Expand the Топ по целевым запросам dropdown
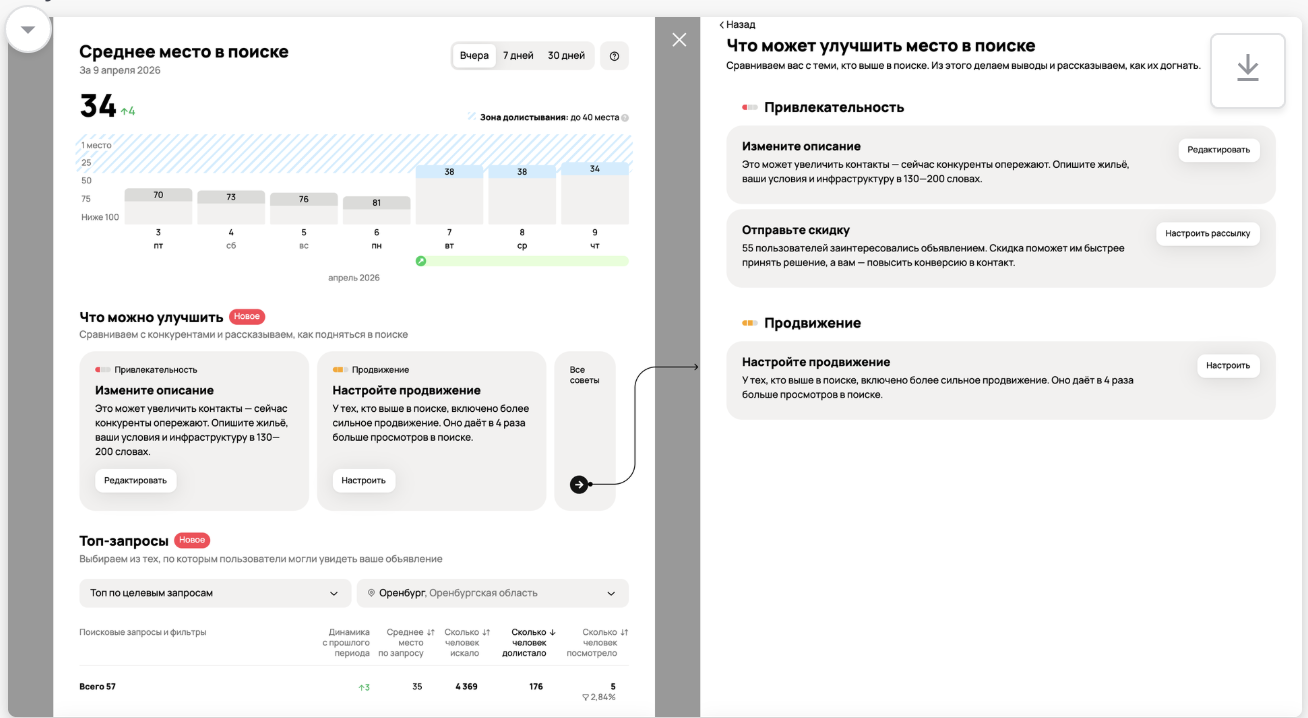Screen dimensions: 1308x718 coord(215,593)
